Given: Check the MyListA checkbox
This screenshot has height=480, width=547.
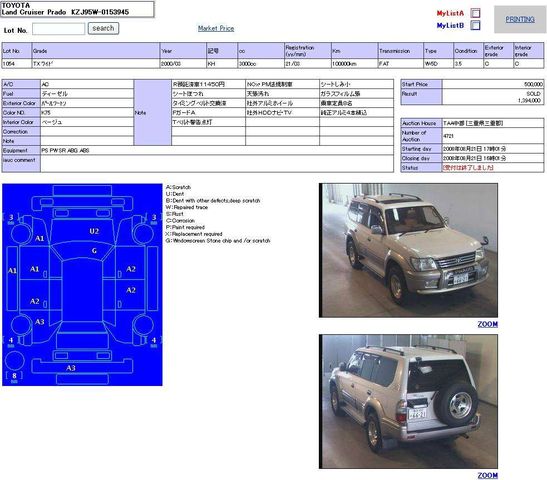Looking at the screenshot, I should [x=475, y=13].
